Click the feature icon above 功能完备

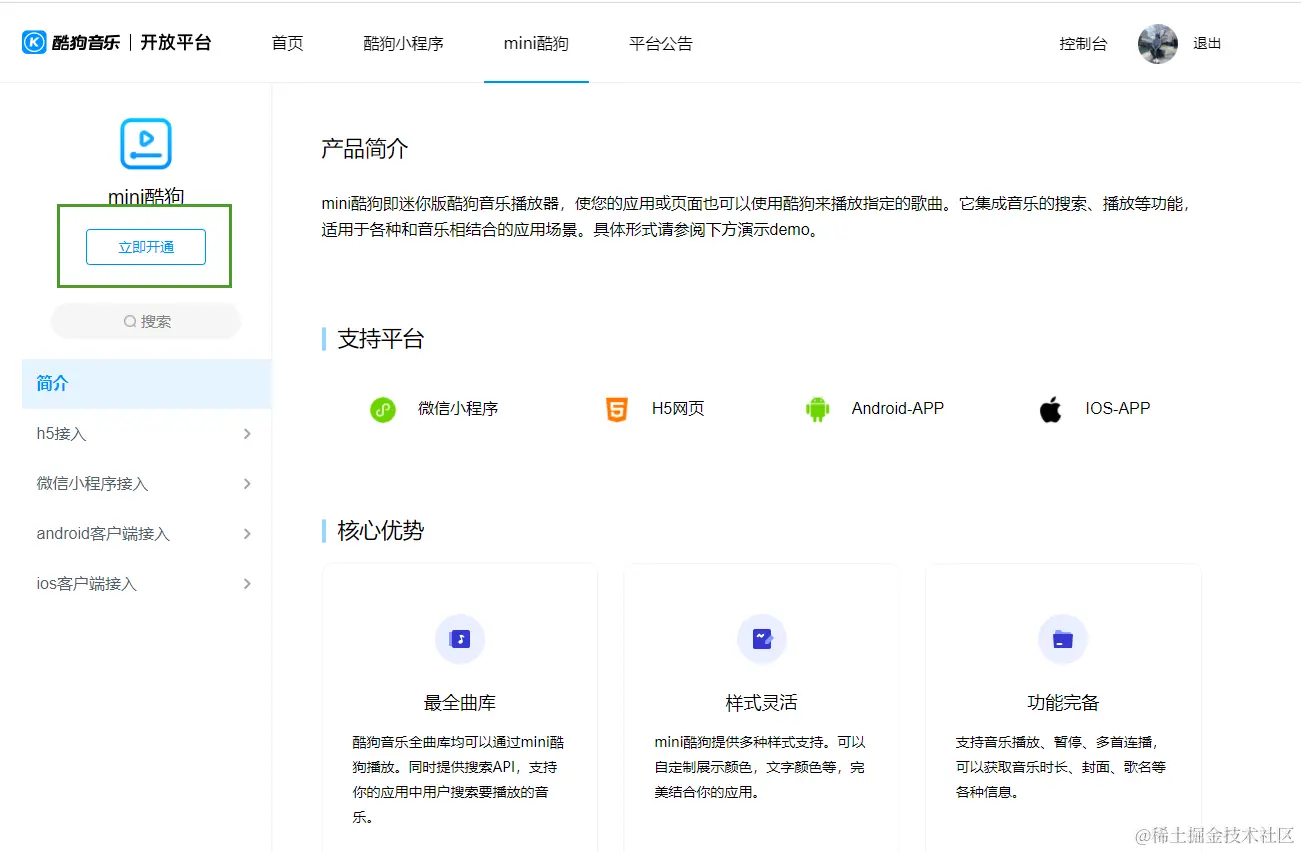tap(1062, 639)
